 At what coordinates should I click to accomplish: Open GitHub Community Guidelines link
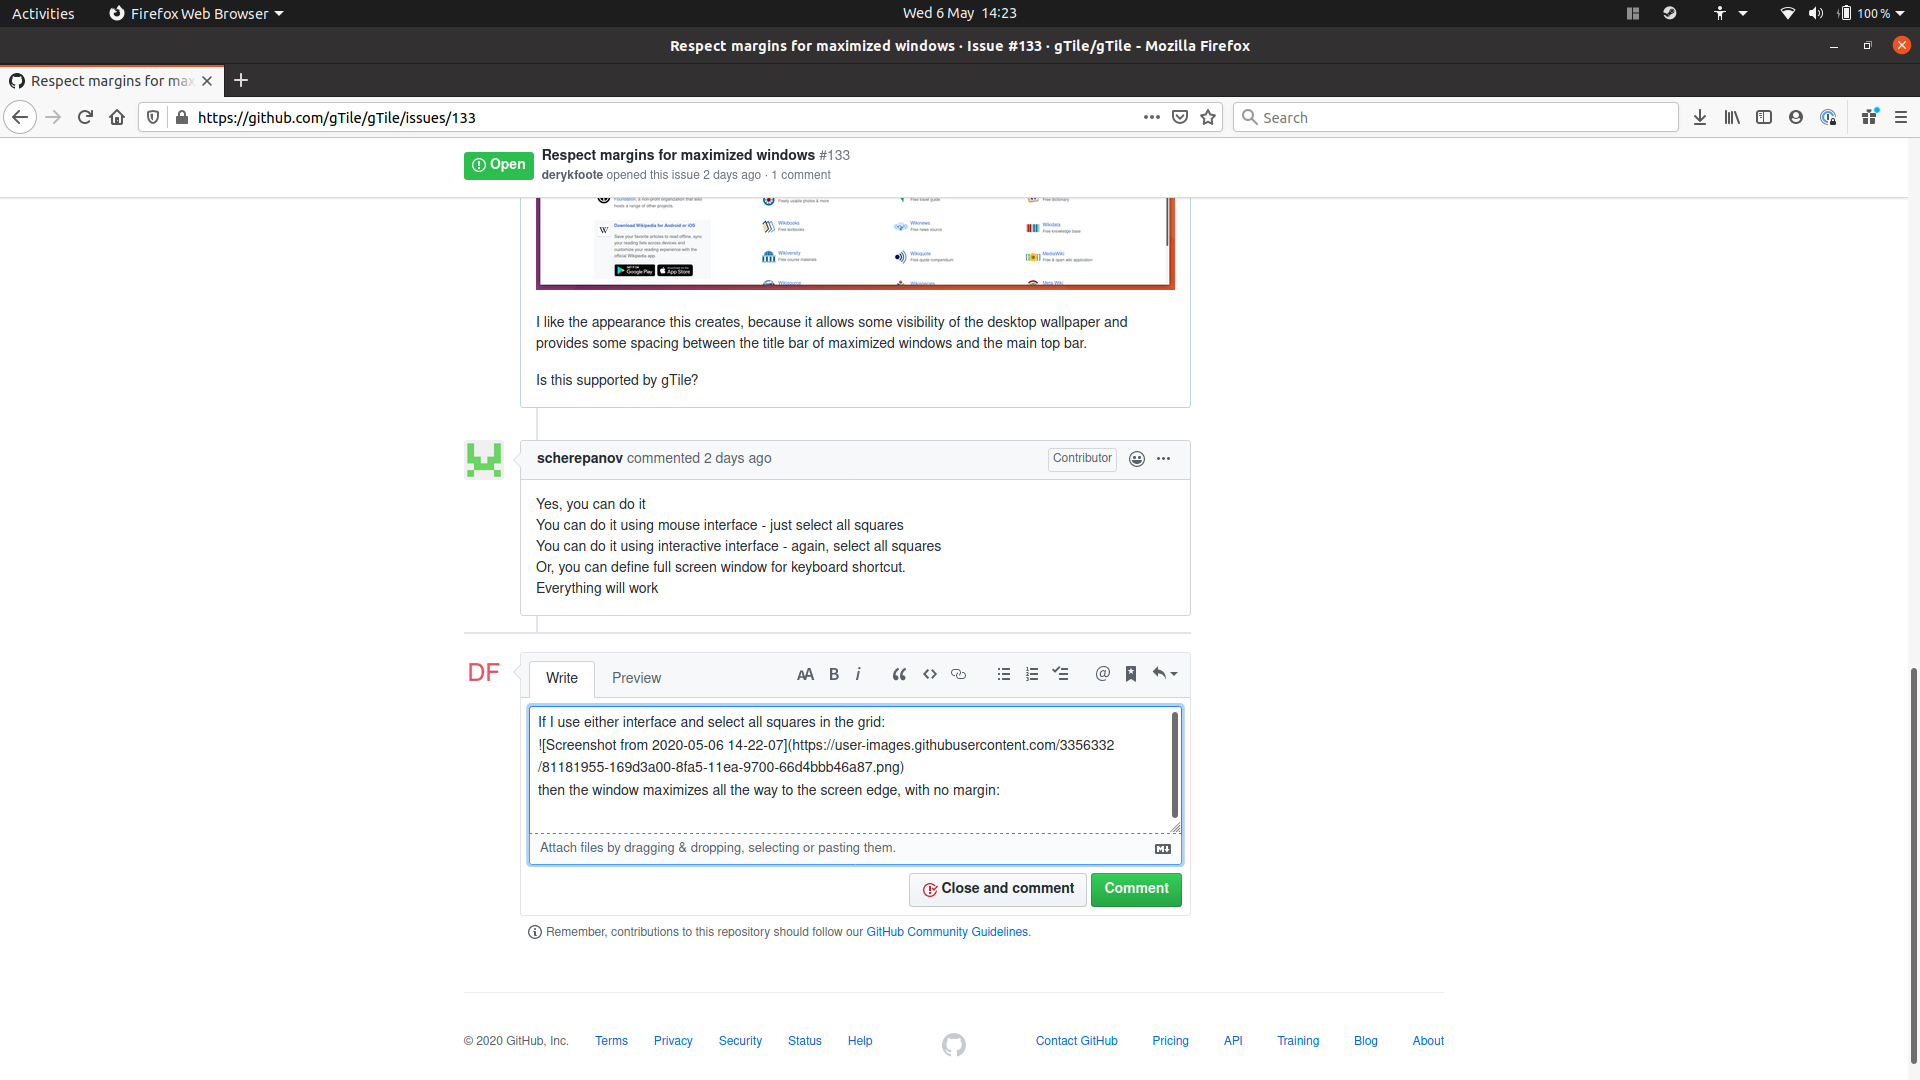click(947, 932)
